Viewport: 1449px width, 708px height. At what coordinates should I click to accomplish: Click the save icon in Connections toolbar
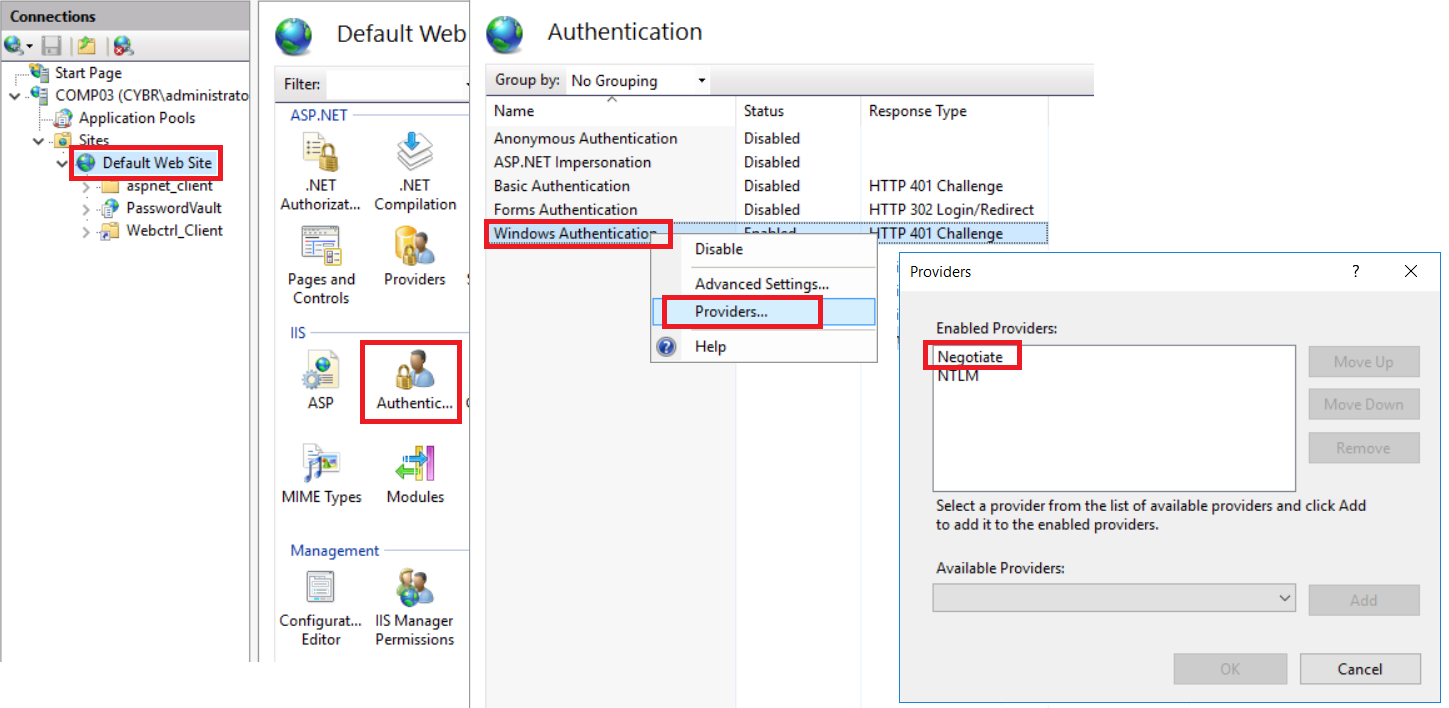tap(52, 45)
